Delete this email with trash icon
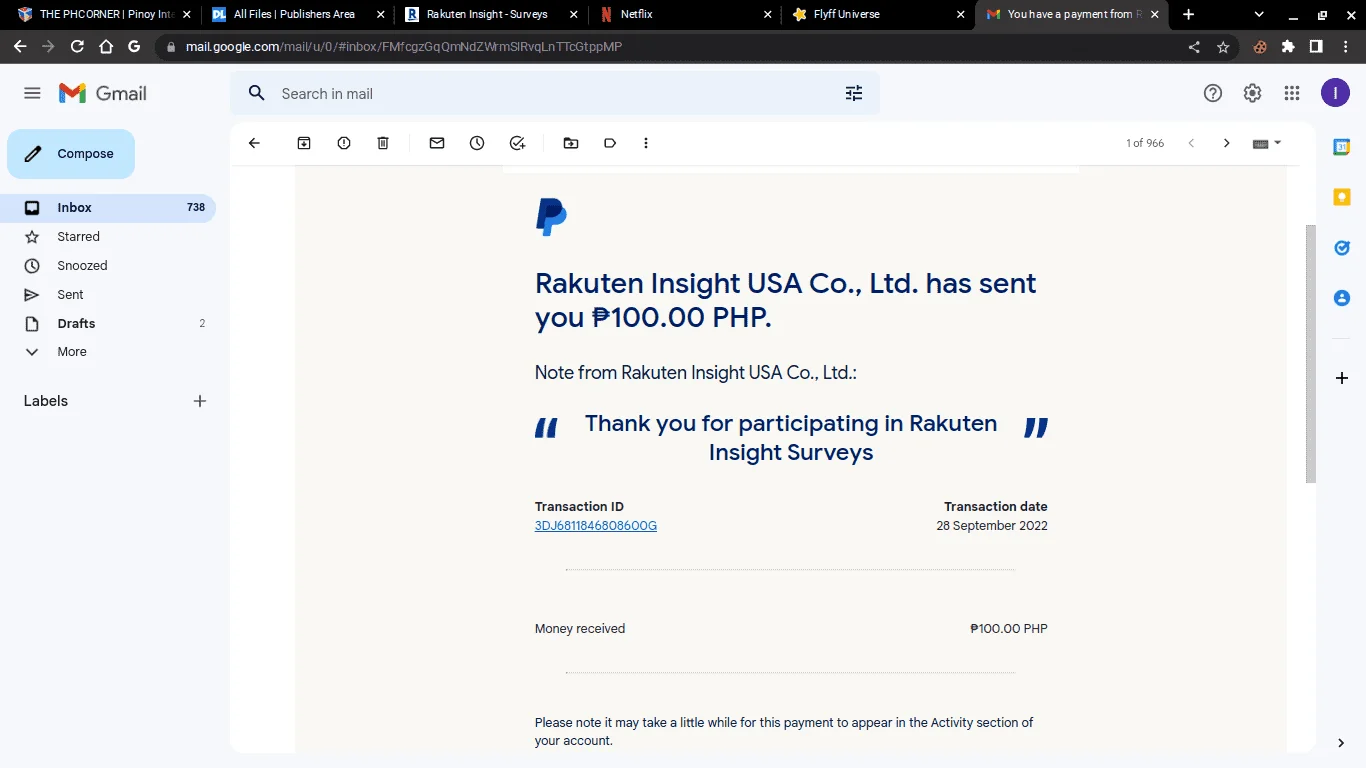1366x768 pixels. (x=383, y=143)
